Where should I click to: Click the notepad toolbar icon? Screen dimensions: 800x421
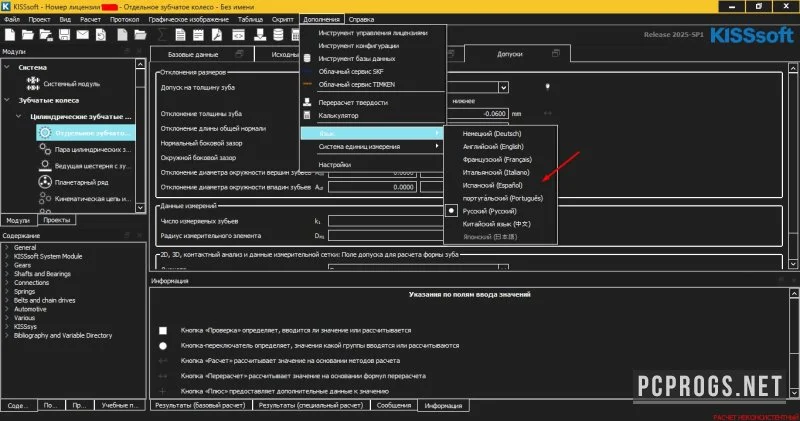pyautogui.click(x=198, y=35)
